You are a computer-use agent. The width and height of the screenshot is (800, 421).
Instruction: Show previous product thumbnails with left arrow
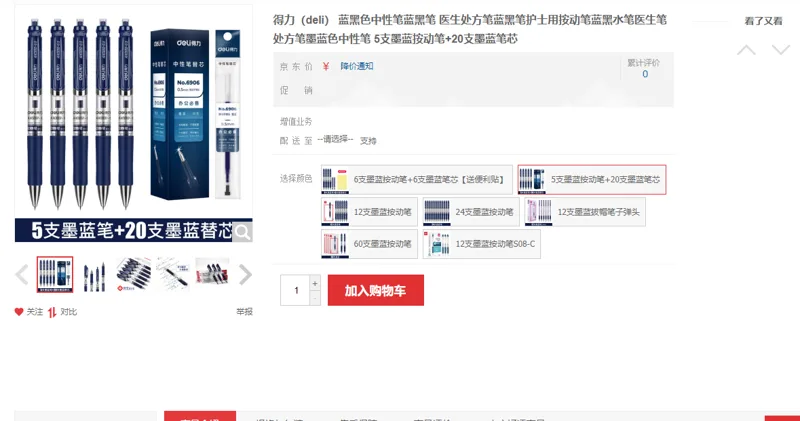click(22, 275)
